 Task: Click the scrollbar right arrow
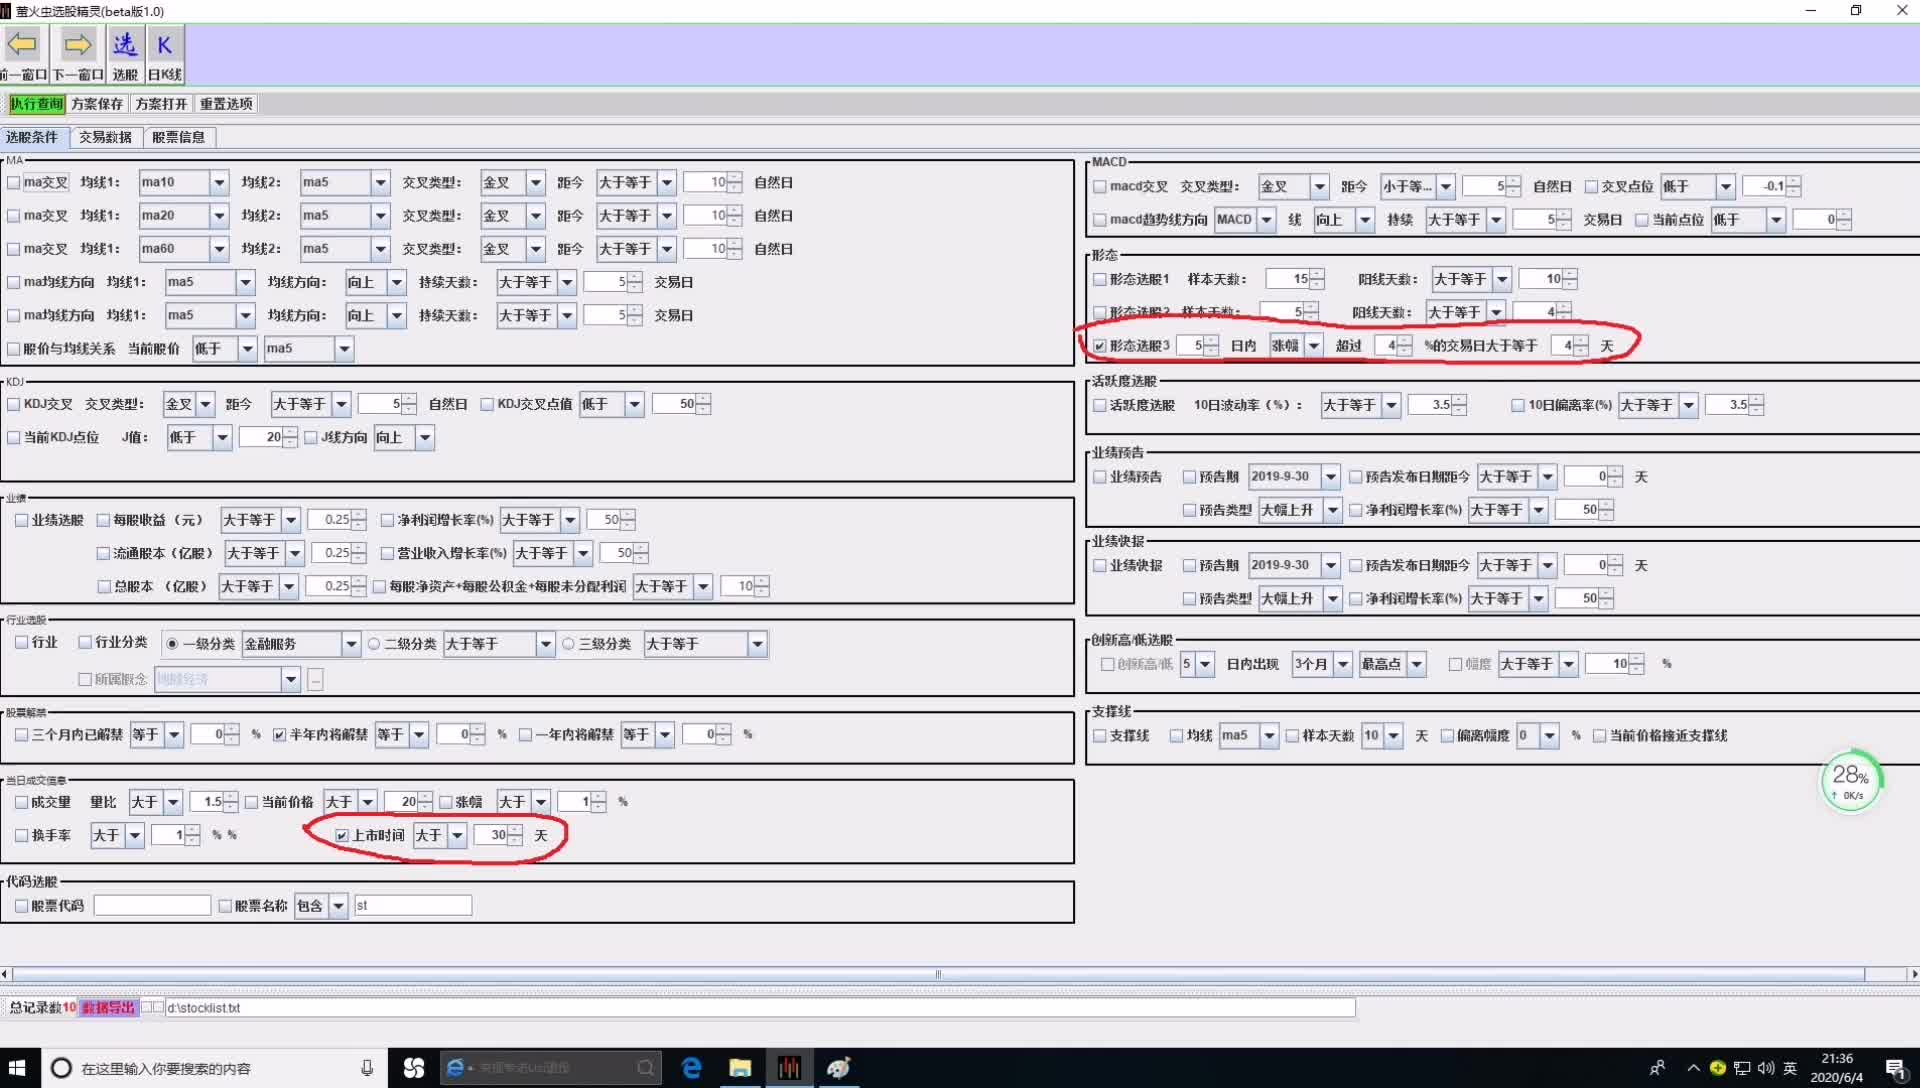click(1913, 974)
